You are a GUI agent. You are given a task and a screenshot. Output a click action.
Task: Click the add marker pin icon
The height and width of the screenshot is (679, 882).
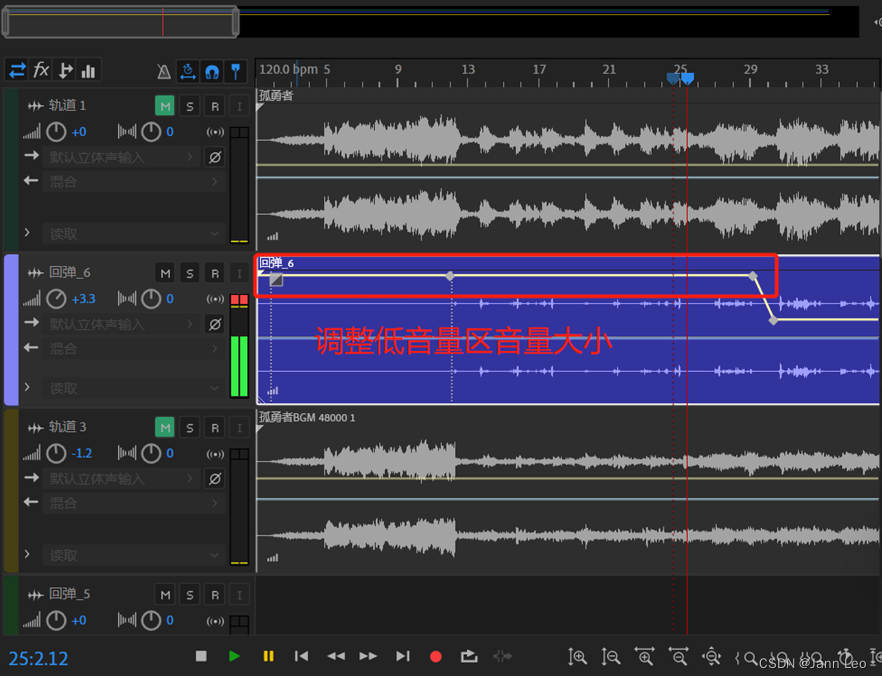tap(236, 71)
